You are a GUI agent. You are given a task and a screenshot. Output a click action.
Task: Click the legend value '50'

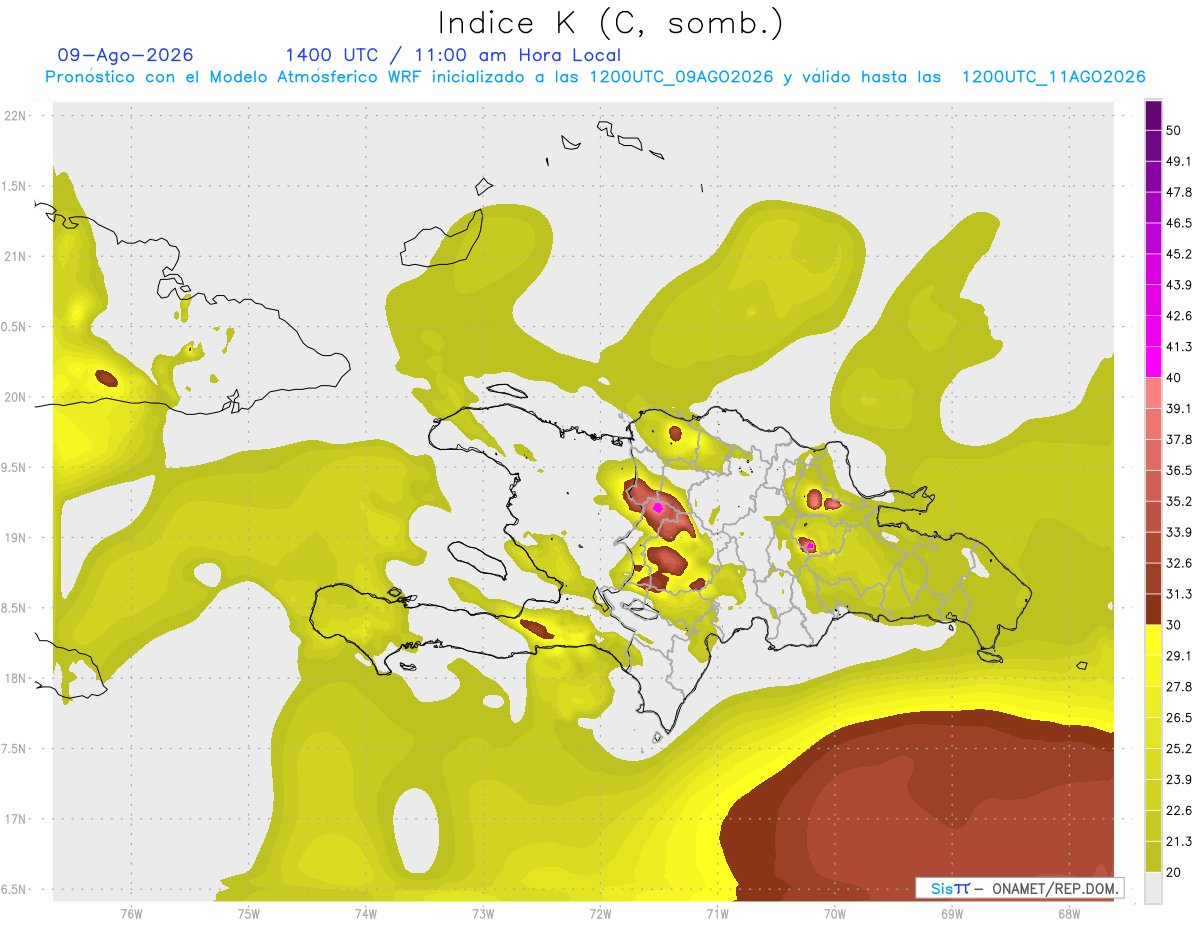1175,131
